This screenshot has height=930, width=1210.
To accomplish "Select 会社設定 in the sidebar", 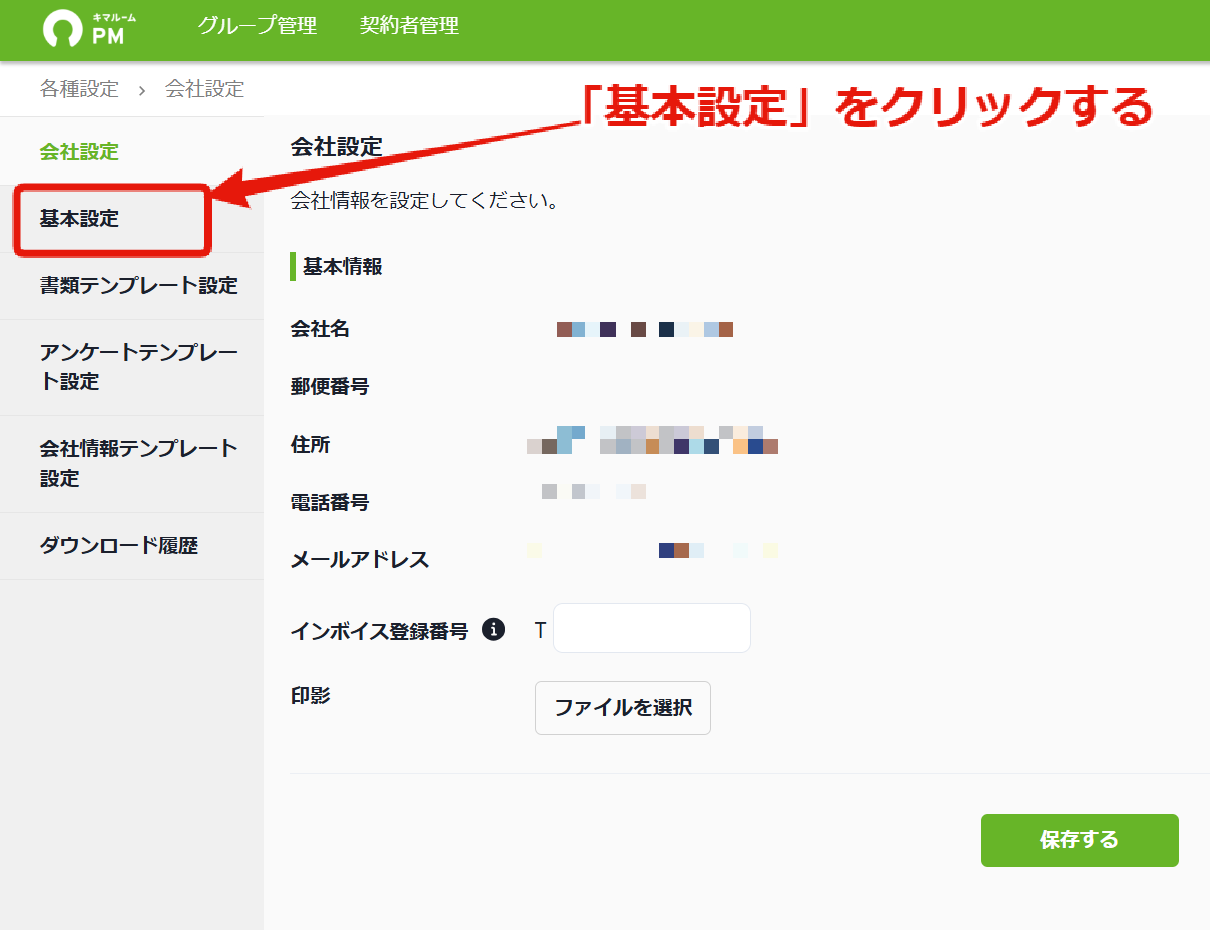I will [132, 151].
